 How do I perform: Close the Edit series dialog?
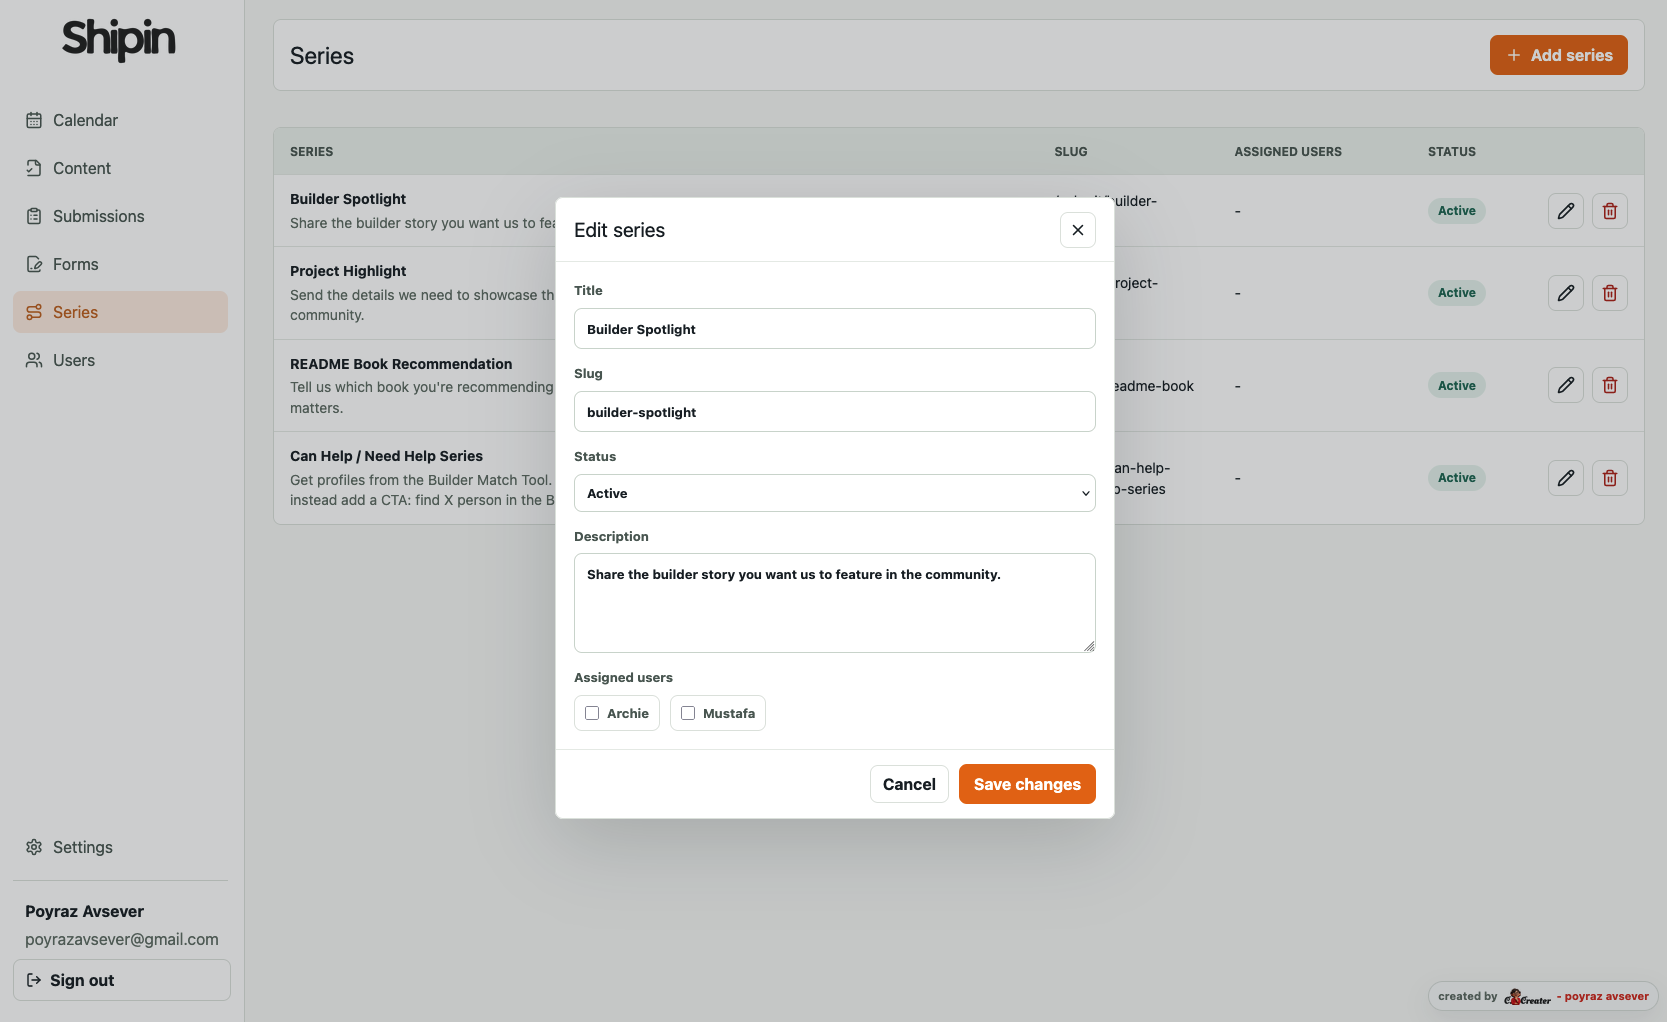point(1078,230)
